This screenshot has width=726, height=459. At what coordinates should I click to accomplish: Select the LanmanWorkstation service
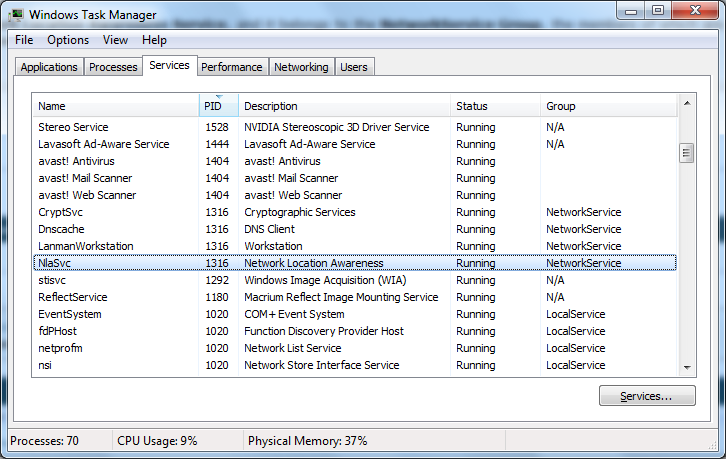click(x=86, y=246)
